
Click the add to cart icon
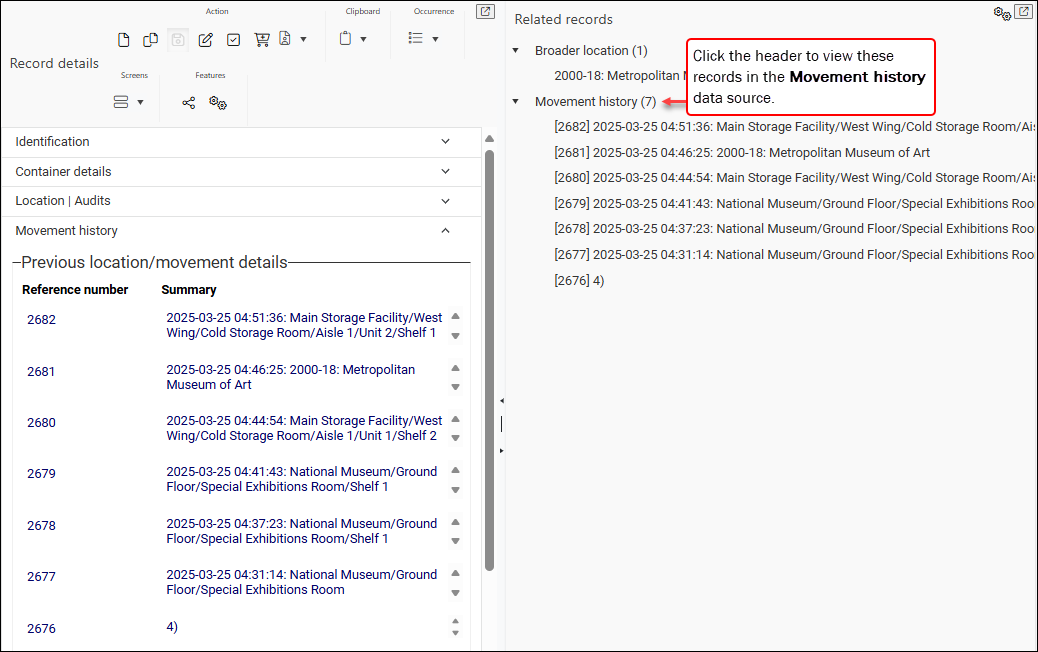(261, 40)
